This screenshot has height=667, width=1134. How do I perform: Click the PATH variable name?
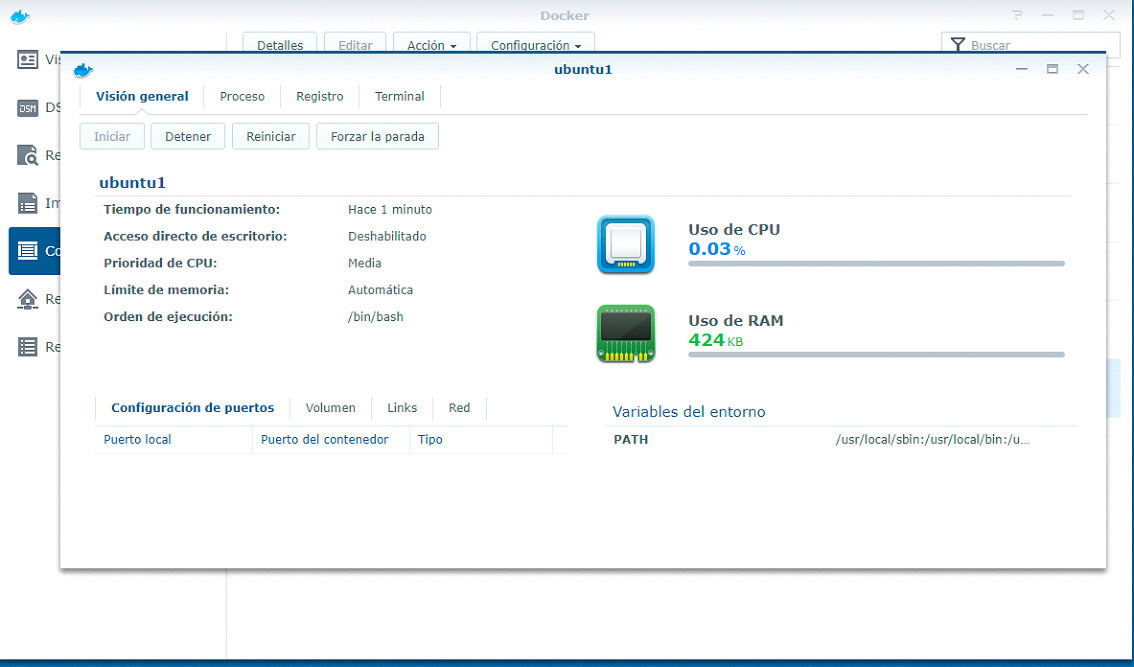(631, 439)
